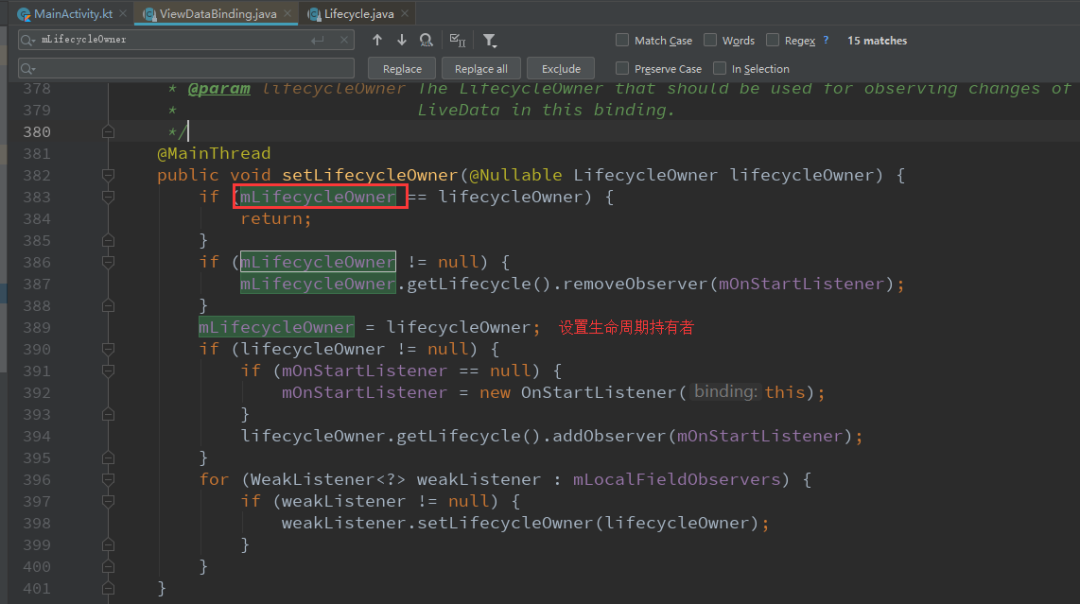1080x604 pixels.
Task: Collapse the if block fold at line 383
Action: (108, 197)
